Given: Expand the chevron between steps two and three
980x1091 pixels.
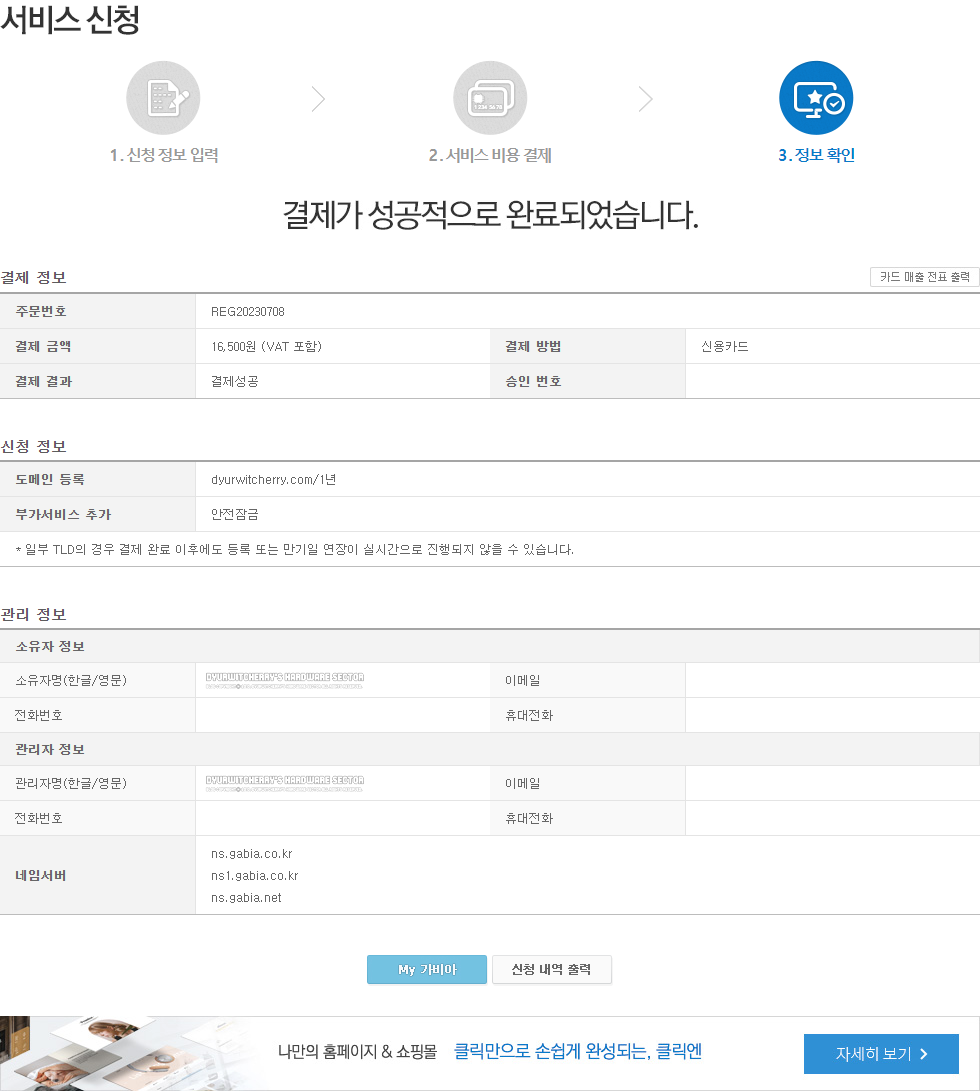Looking at the screenshot, I should 645,99.
